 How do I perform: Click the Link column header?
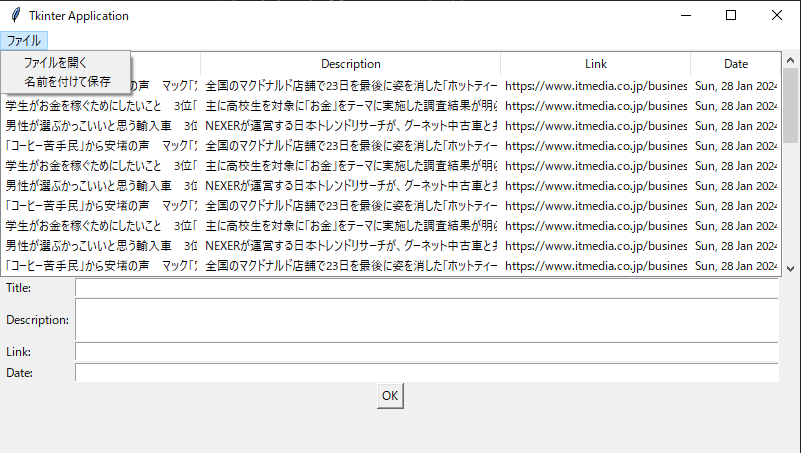595,64
